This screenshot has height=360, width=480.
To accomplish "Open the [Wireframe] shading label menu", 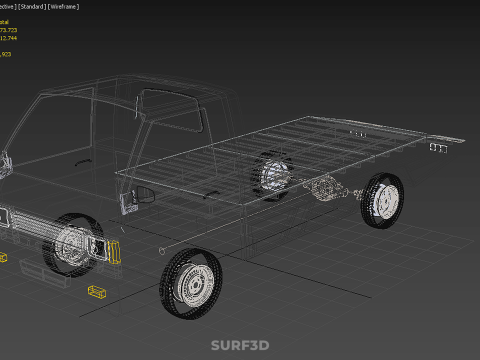I will [64, 7].
